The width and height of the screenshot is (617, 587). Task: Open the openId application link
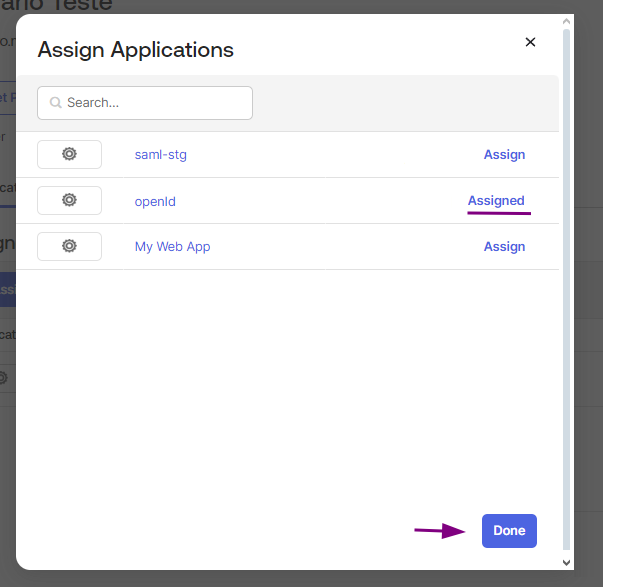[155, 201]
